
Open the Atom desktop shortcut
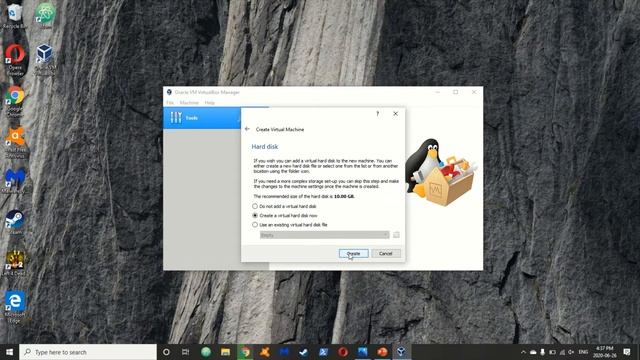coord(45,16)
